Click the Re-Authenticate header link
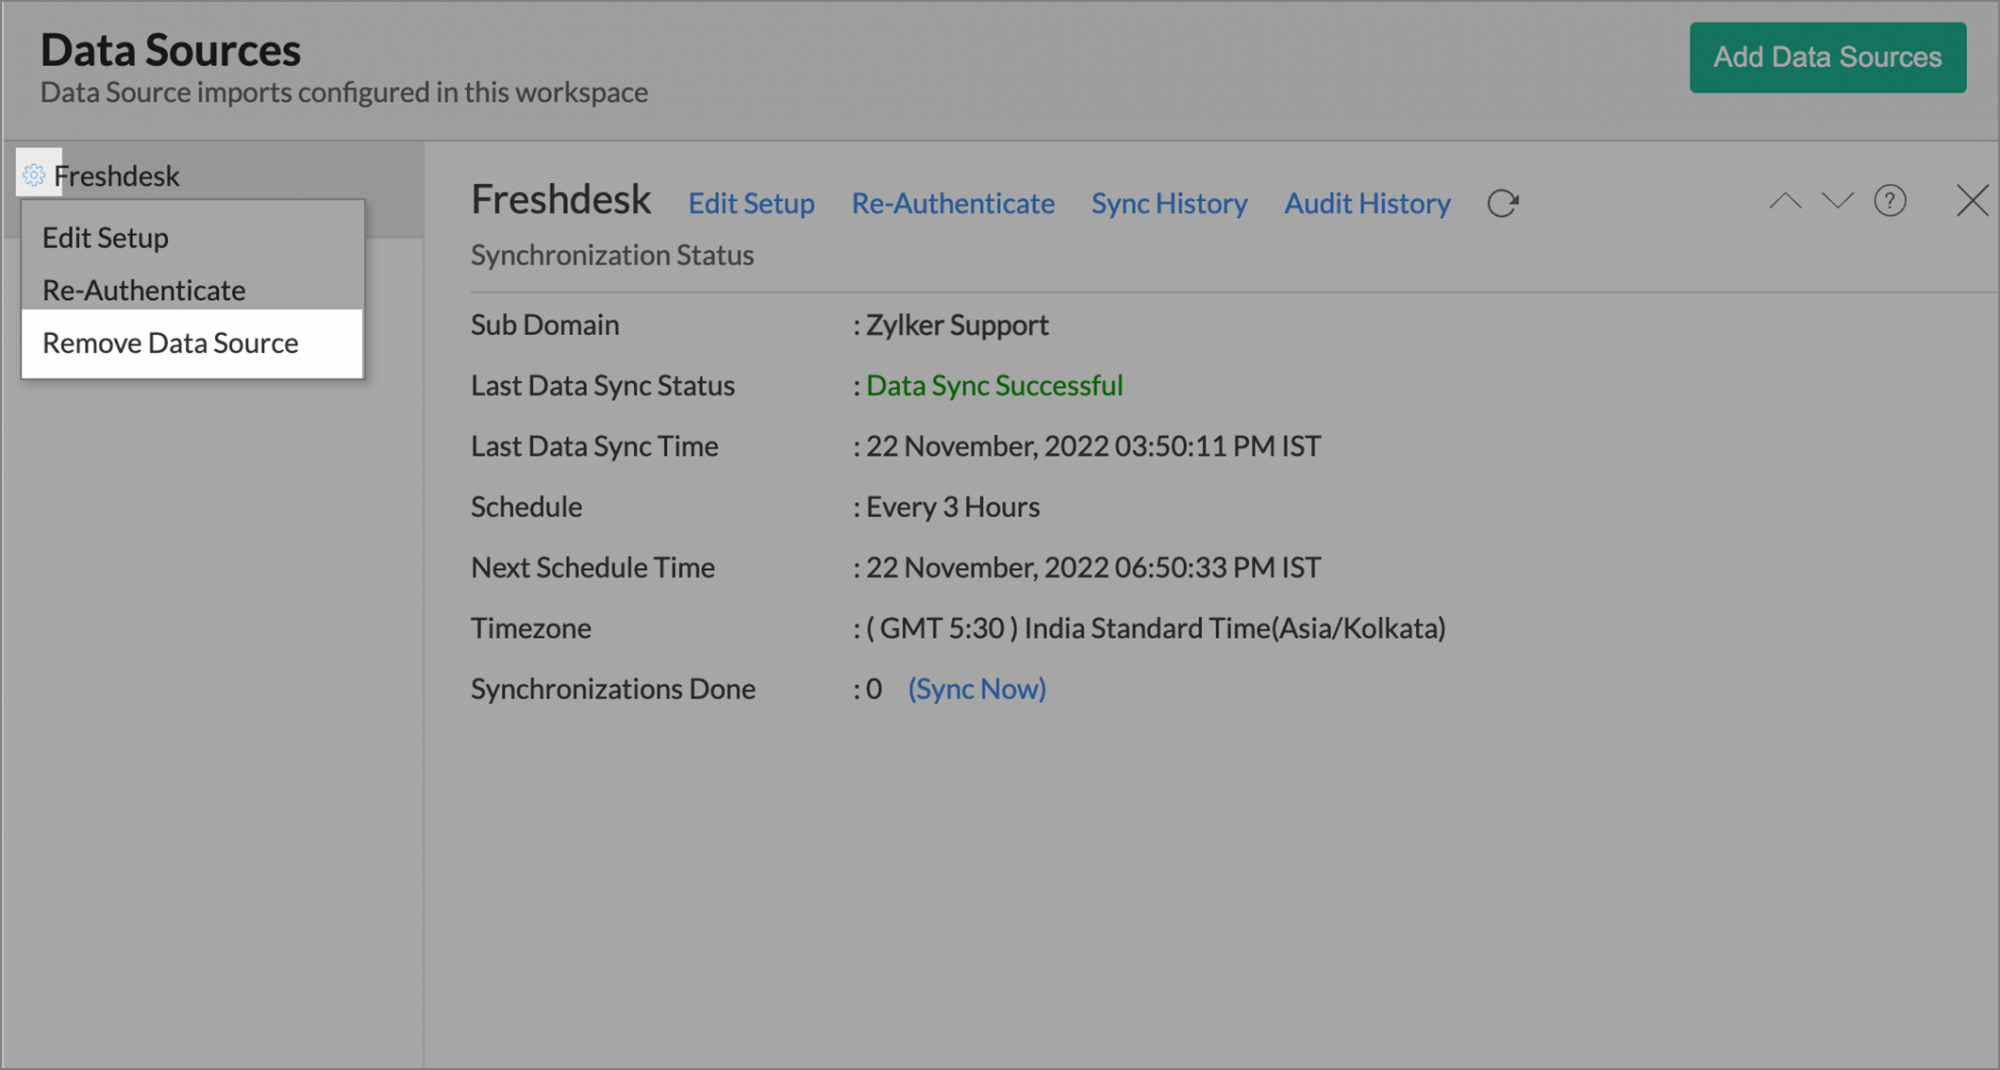 tap(953, 203)
